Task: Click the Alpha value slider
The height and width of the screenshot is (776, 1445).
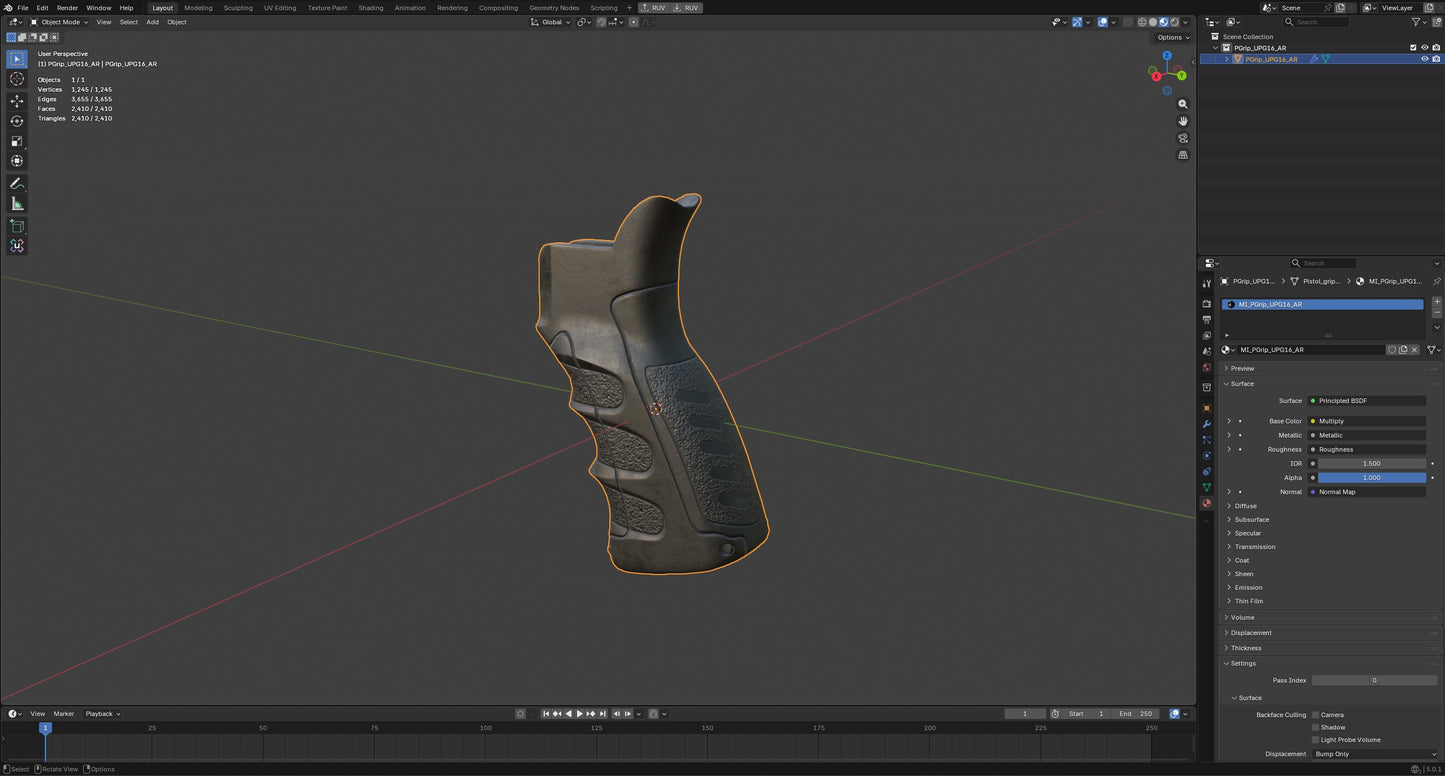Action: click(1371, 478)
